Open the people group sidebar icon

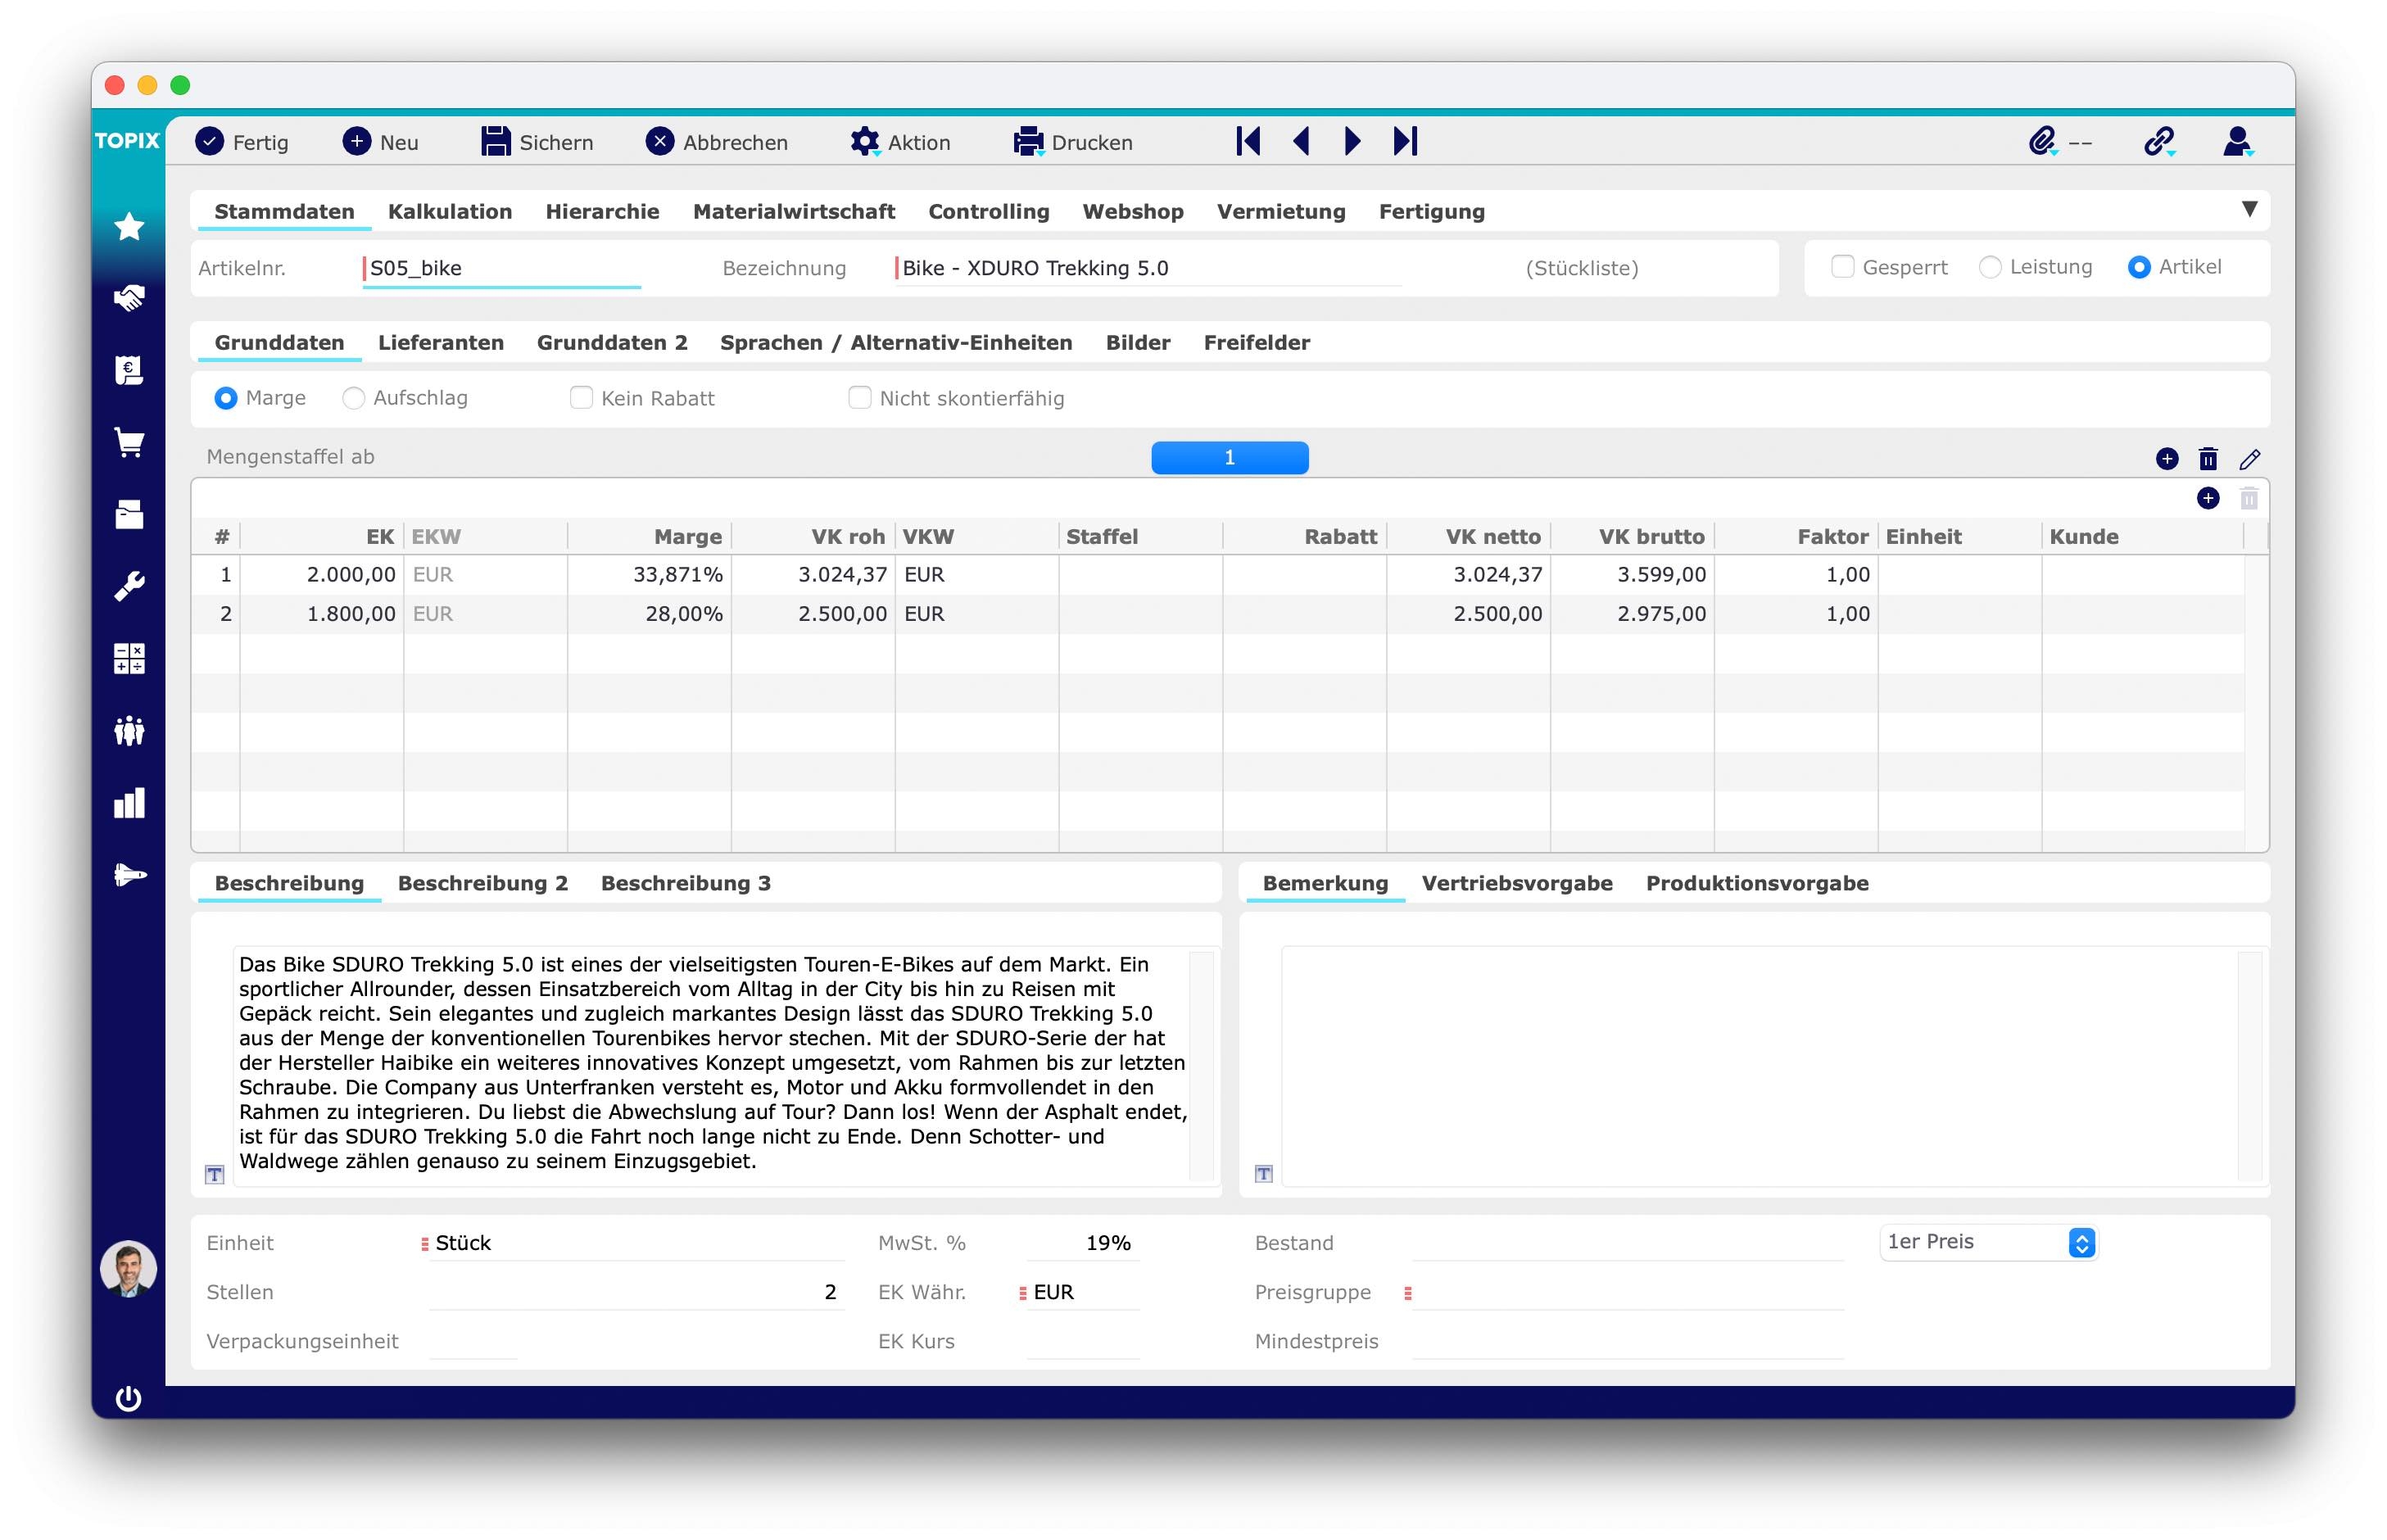click(128, 731)
